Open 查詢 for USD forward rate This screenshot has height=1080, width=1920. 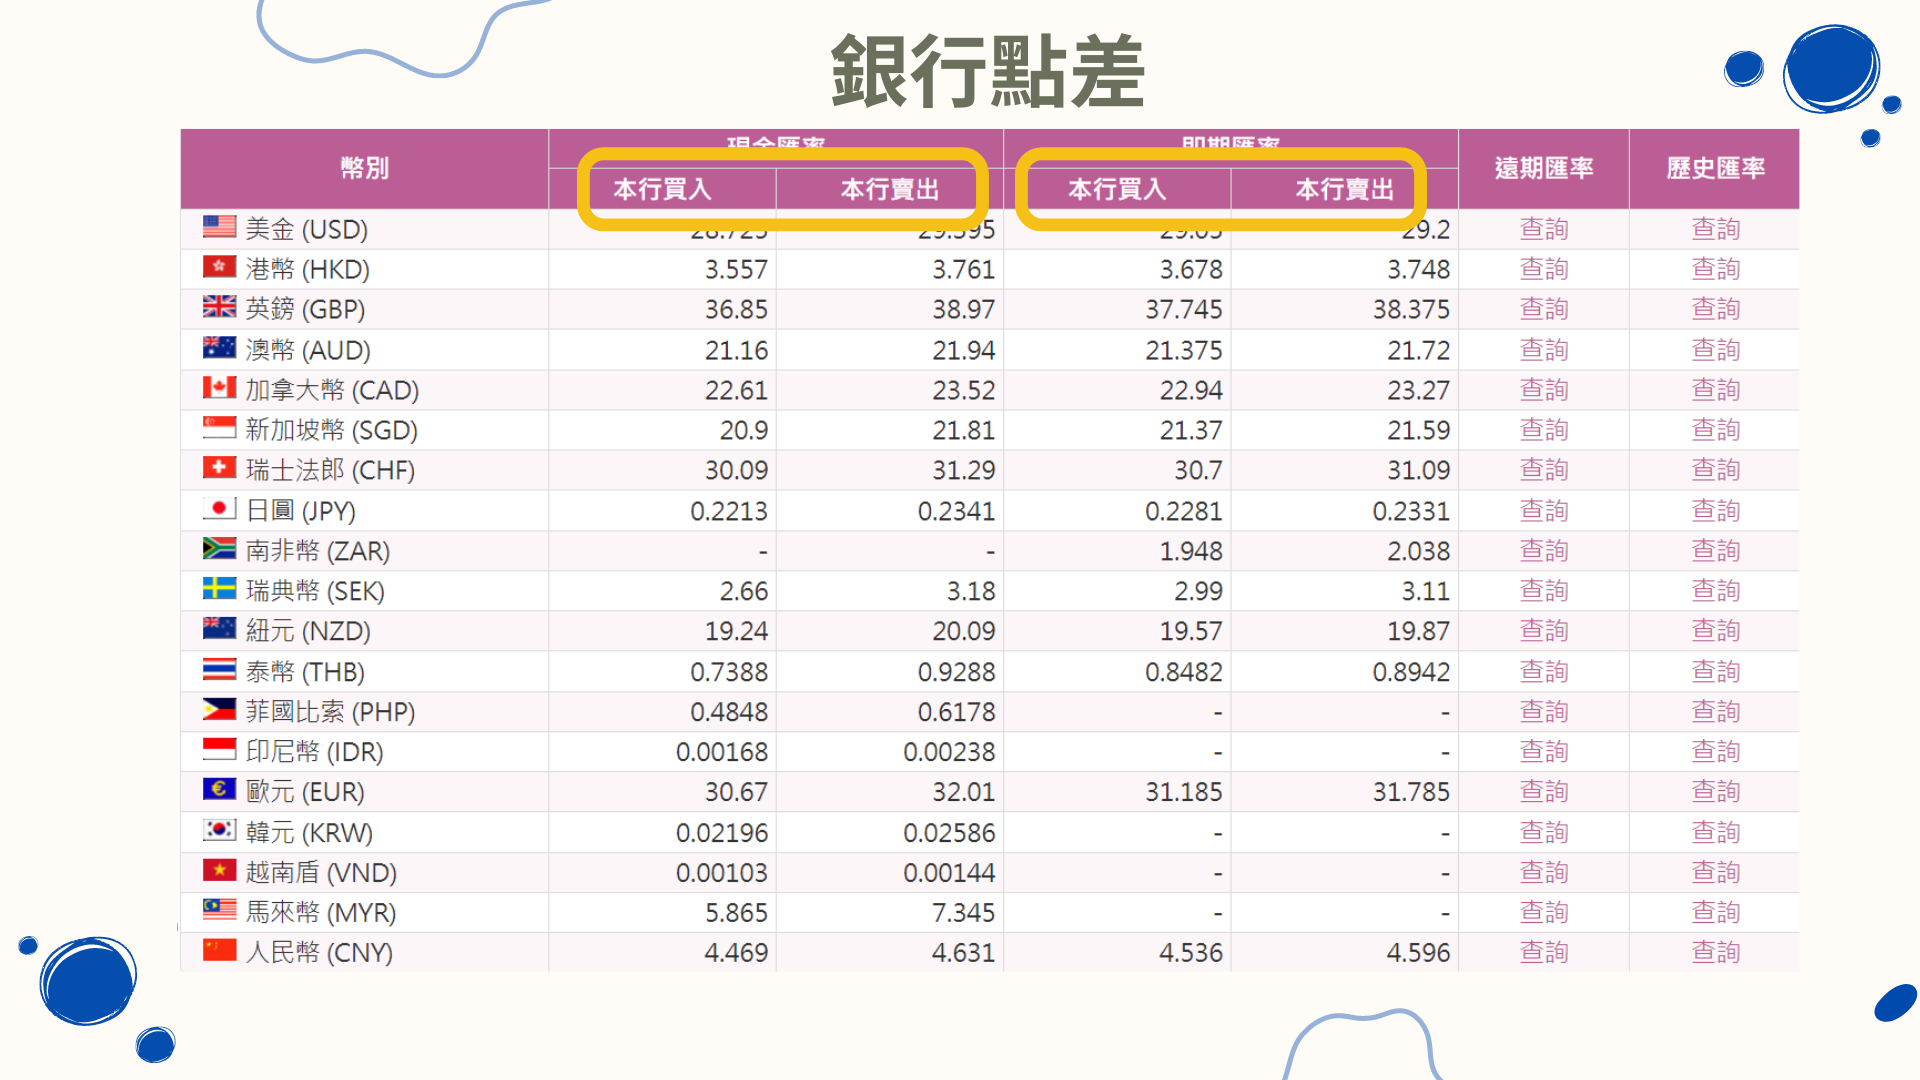tap(1544, 228)
